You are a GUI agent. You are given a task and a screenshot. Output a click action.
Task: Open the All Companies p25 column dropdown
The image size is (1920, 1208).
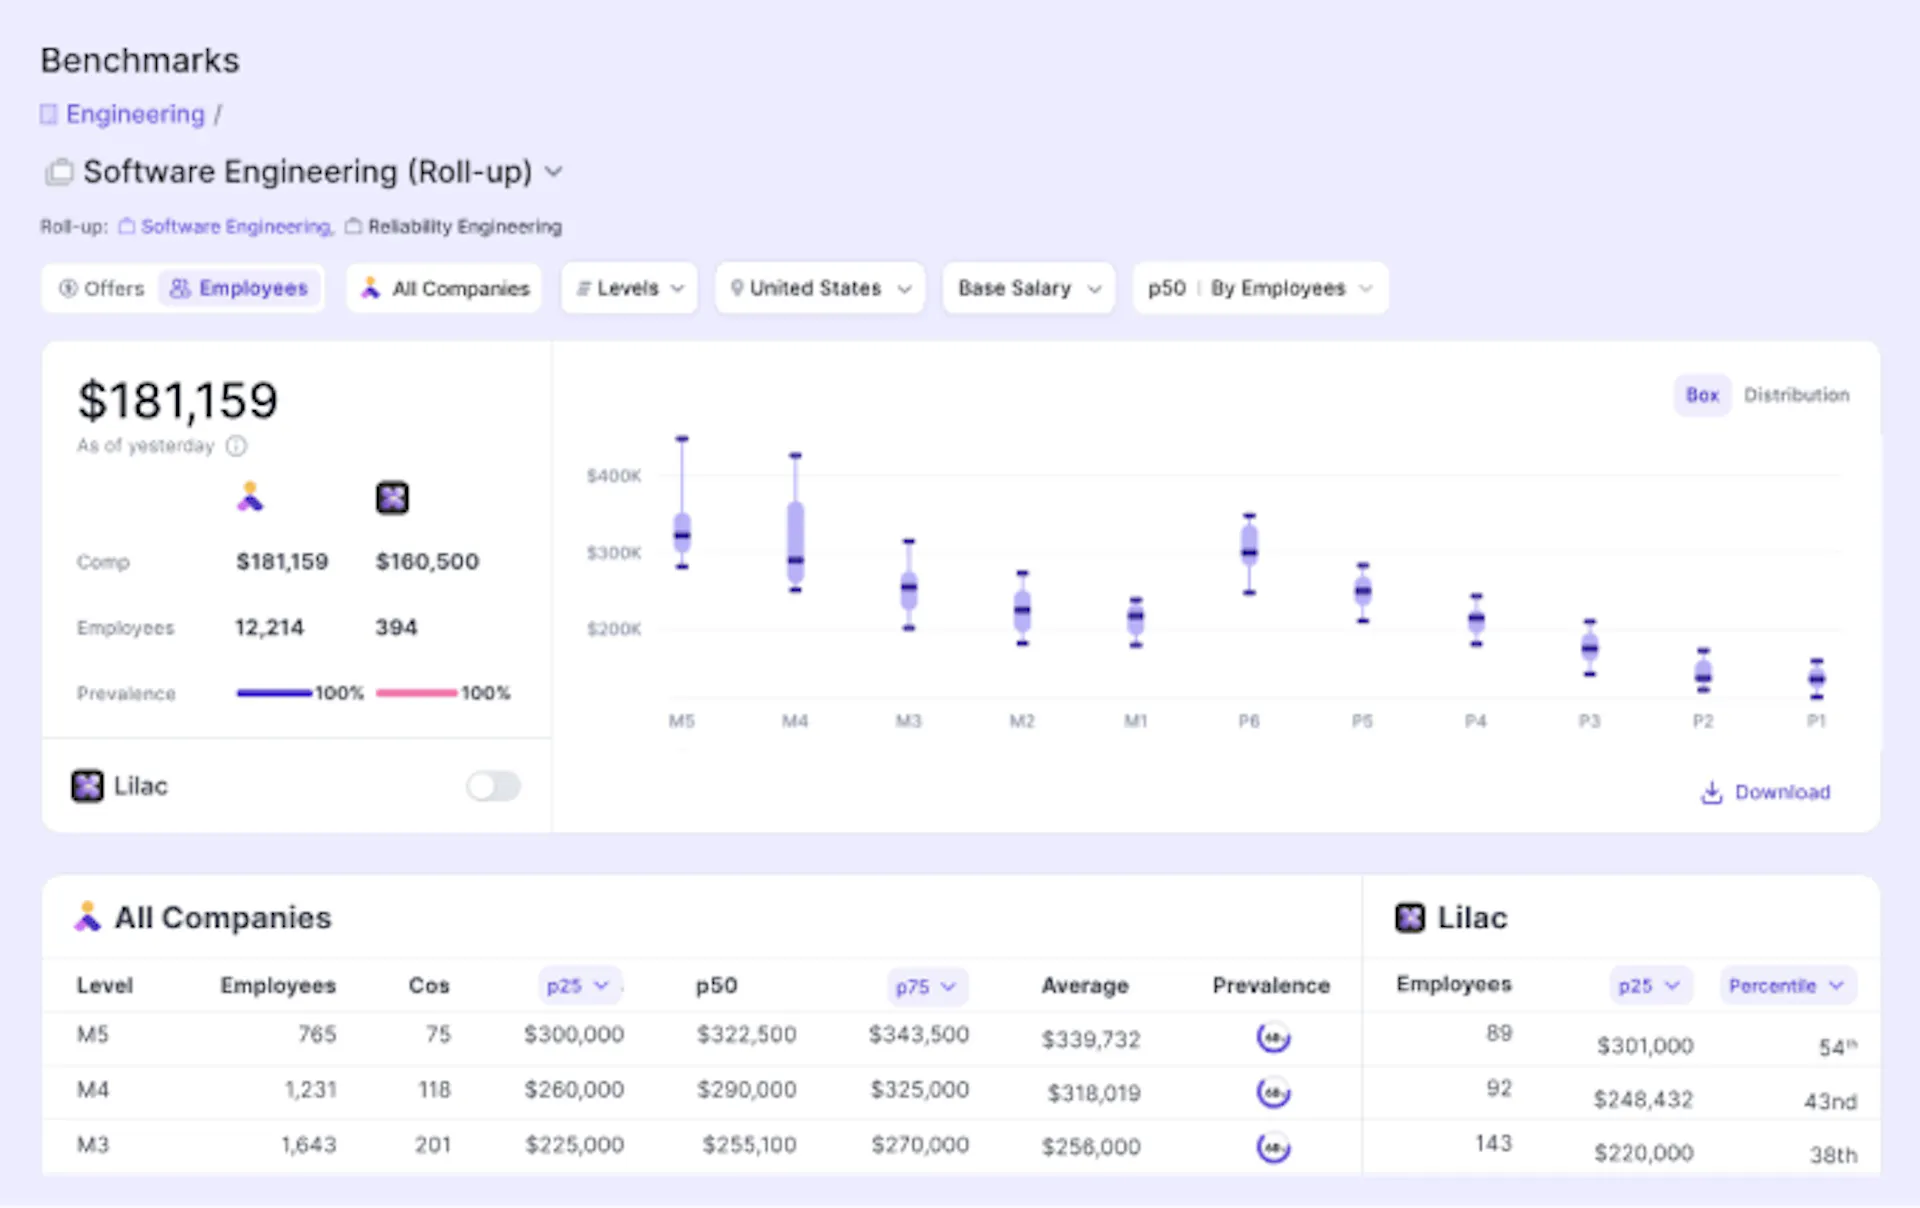(579, 986)
